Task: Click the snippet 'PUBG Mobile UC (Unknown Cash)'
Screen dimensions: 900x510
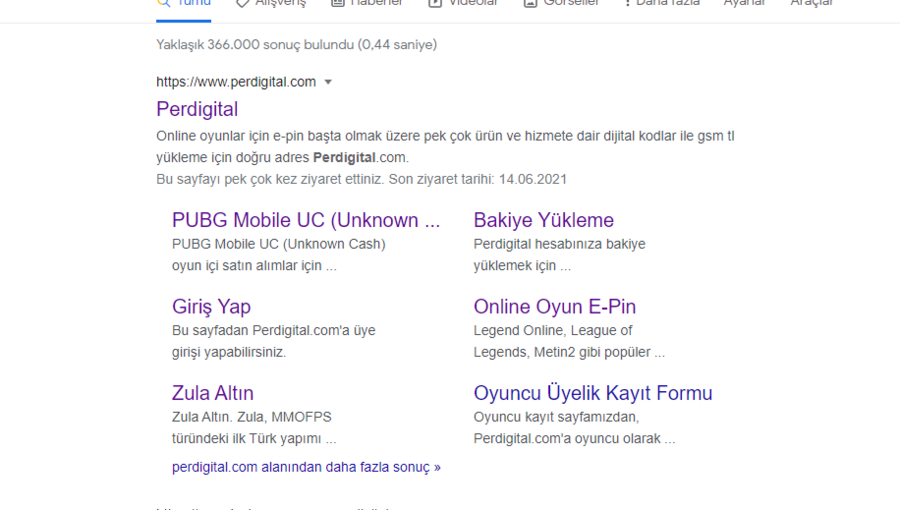Action: coord(278,244)
